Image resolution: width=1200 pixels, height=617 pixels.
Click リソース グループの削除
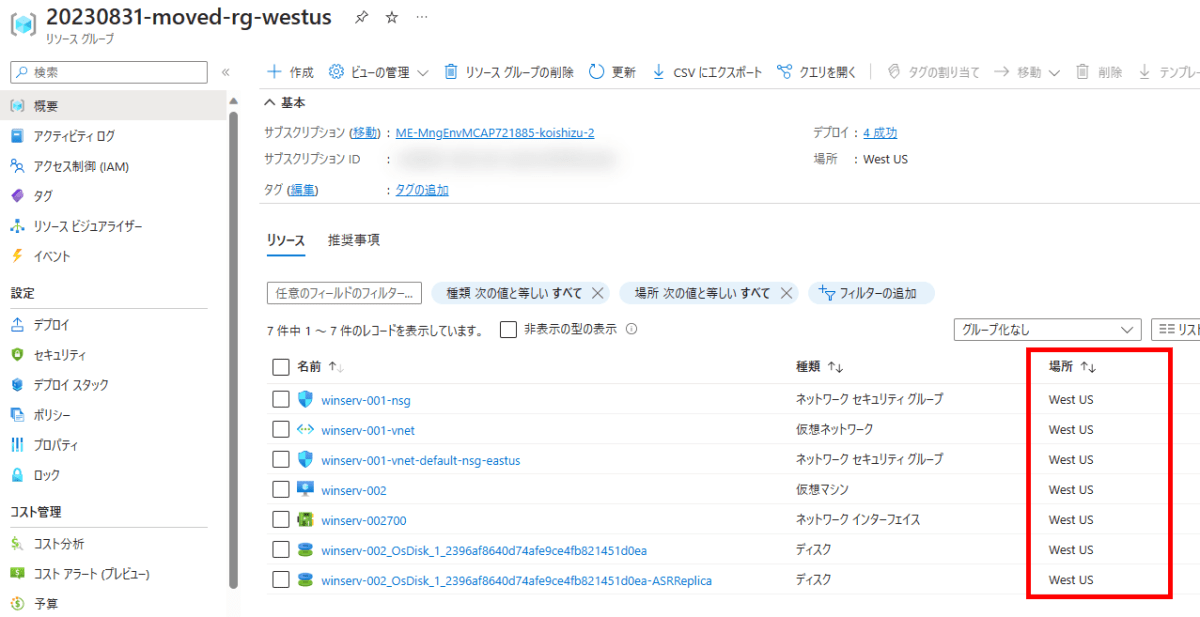(x=509, y=72)
